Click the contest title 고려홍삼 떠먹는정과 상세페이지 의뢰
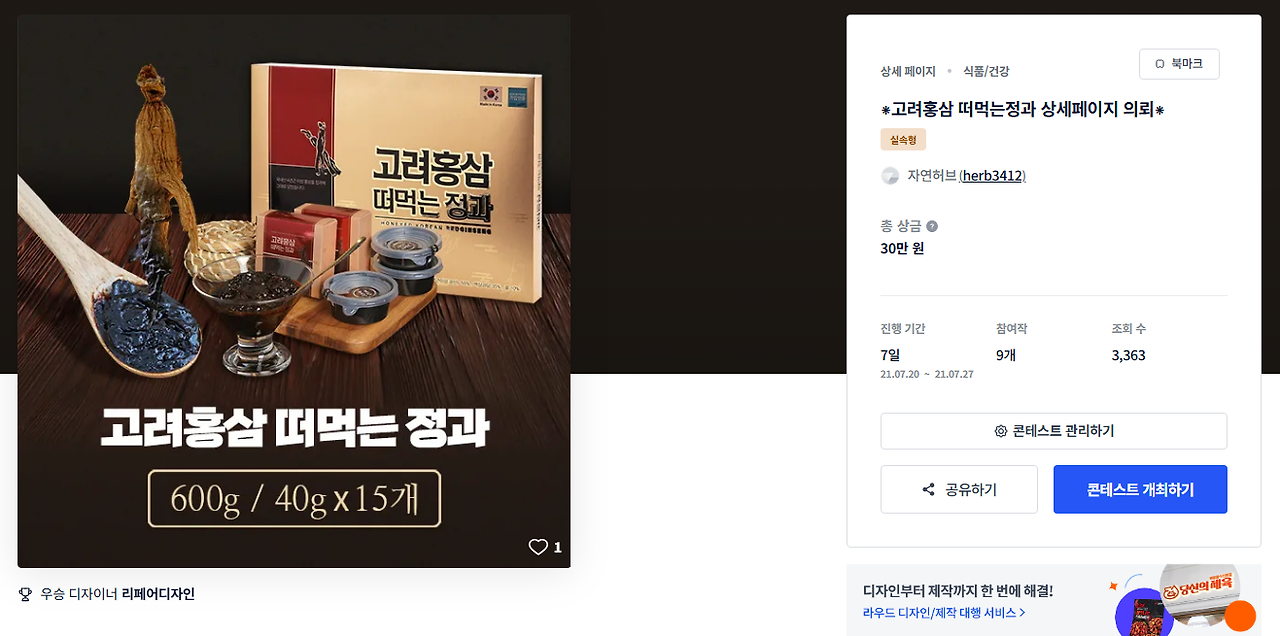Image resolution: width=1280 pixels, height=636 pixels. point(1022,109)
